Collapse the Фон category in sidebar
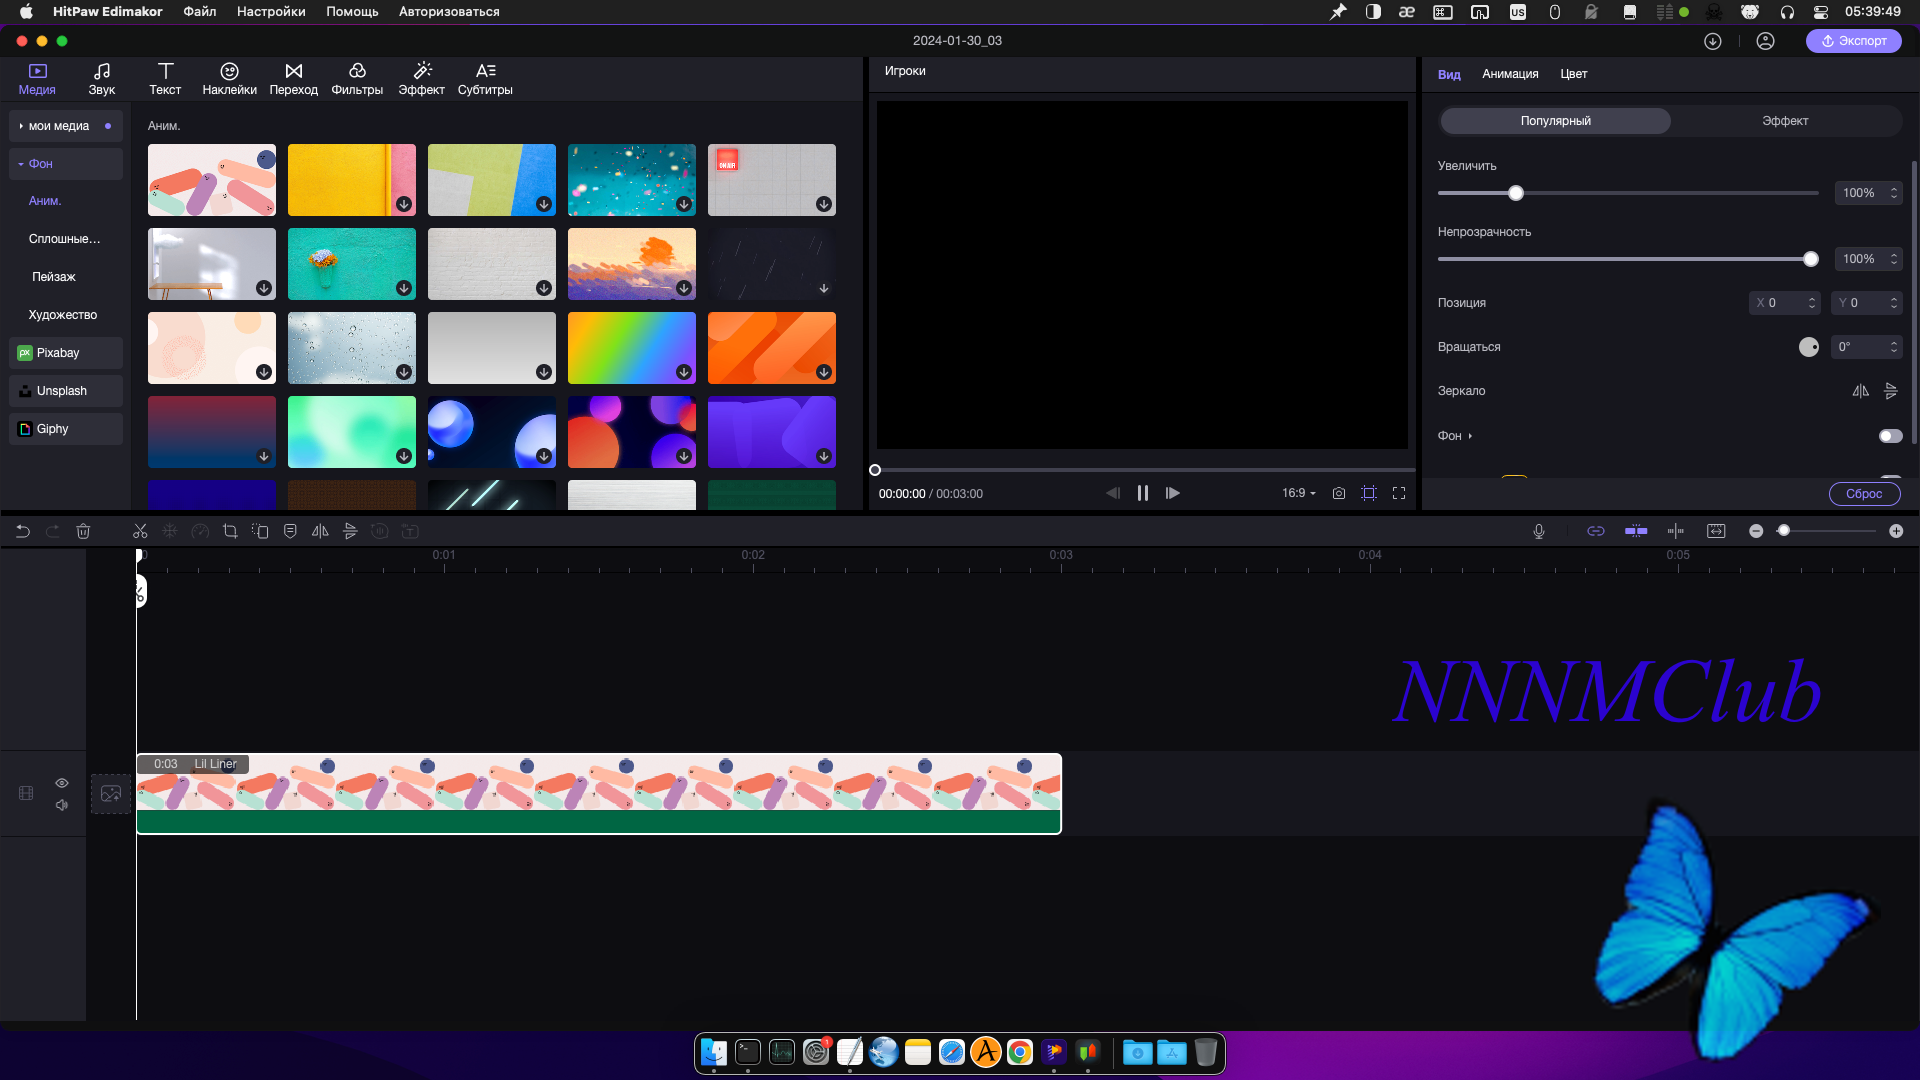 pos(21,164)
